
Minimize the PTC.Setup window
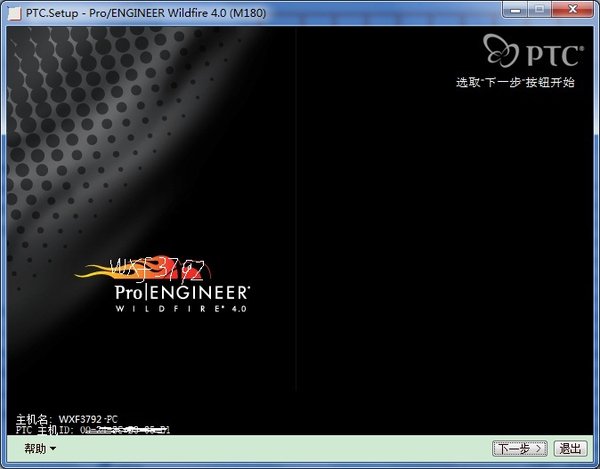click(515, 10)
